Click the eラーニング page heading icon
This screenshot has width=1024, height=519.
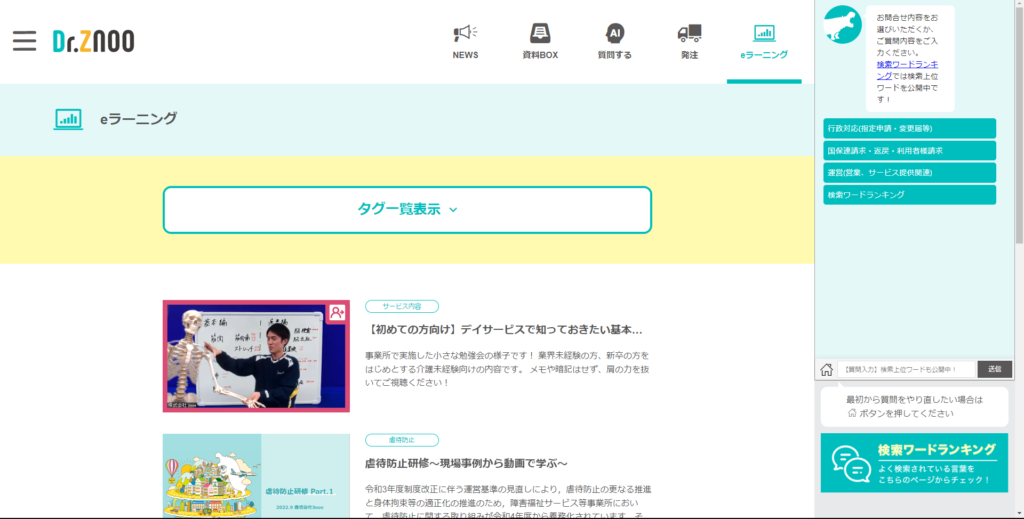coord(68,119)
